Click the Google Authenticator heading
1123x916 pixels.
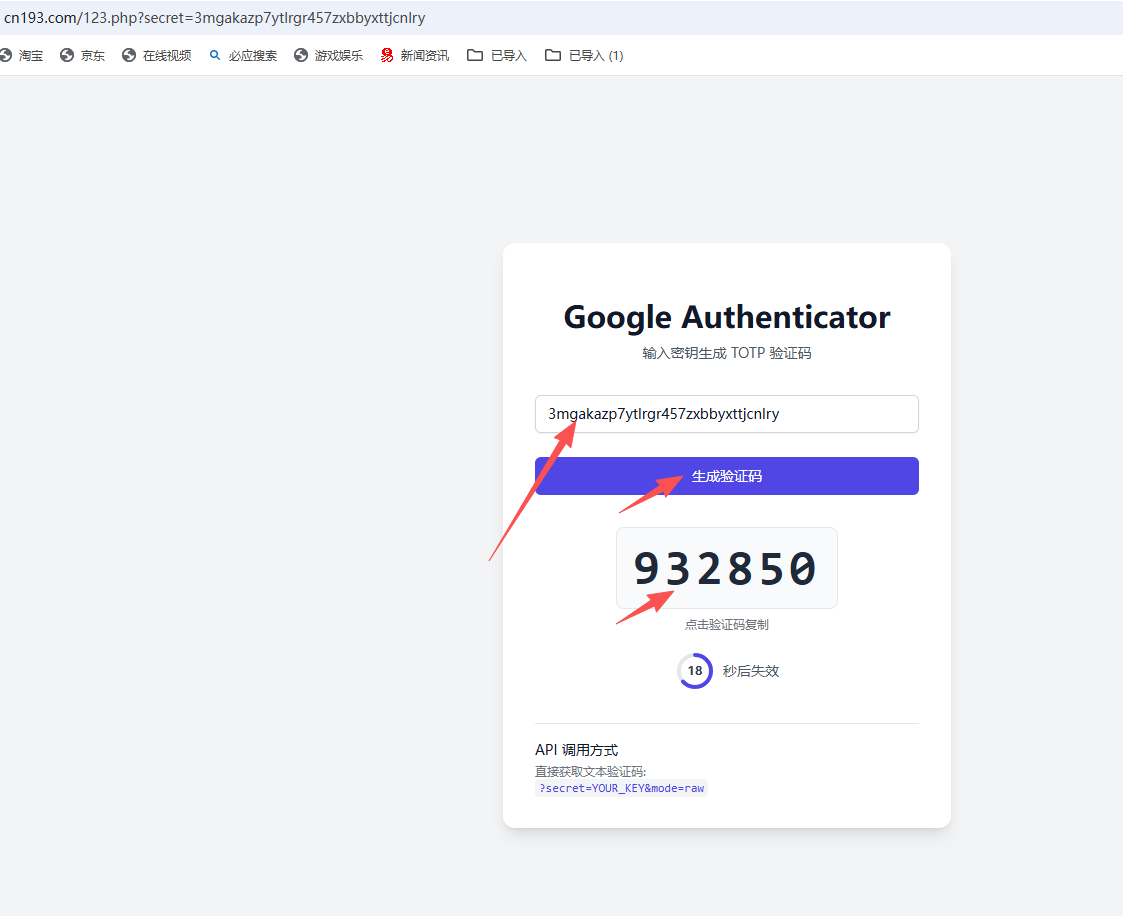726,317
